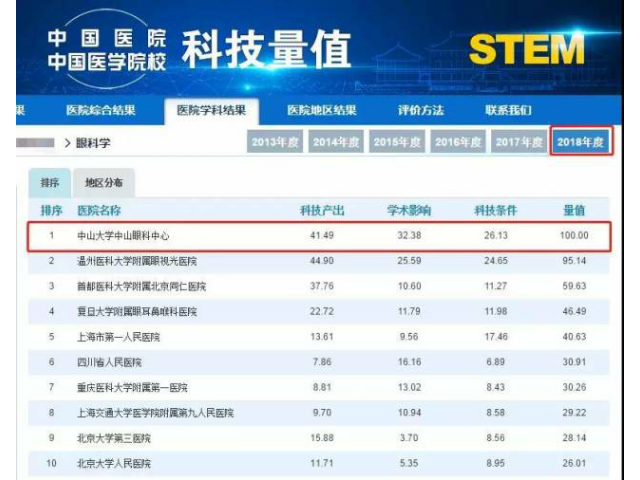The image size is (640, 480).
Task: Click 四川省人民医院 row name
Action: [109, 362]
